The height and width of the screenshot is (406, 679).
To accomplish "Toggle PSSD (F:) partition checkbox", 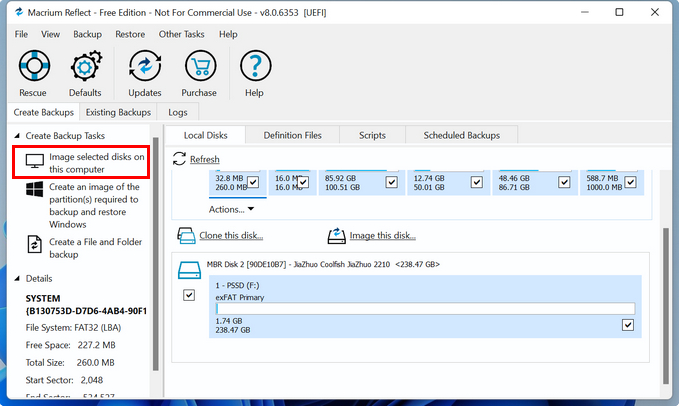I will tap(628, 325).
